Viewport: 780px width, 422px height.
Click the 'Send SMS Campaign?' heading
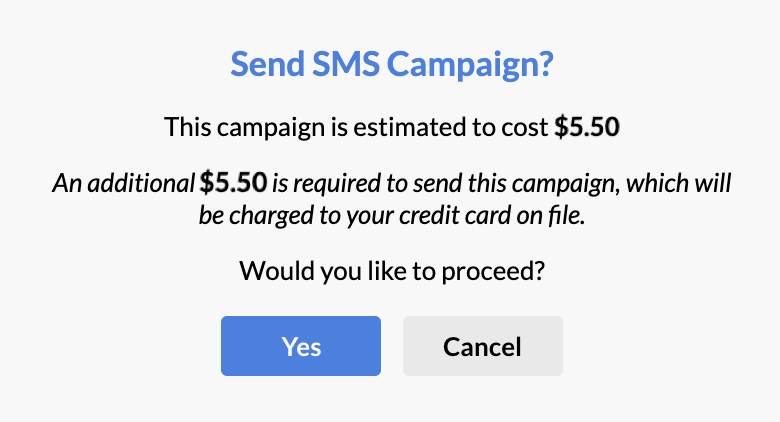tap(392, 65)
